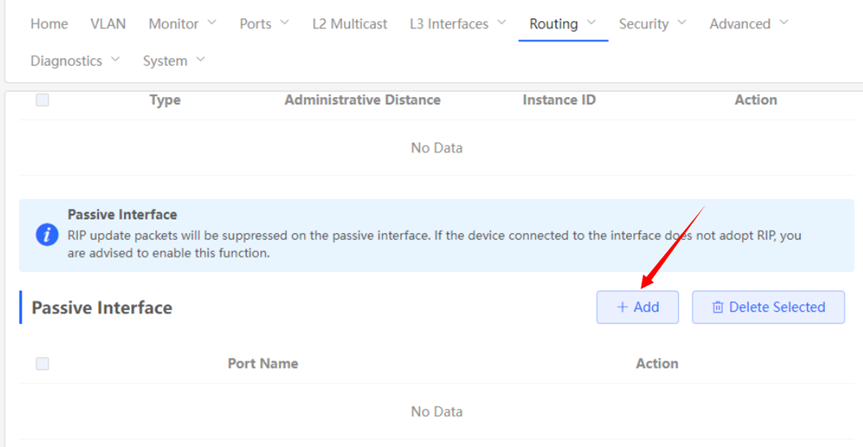Tick the select-all checkbox beside Type column

pyautogui.click(x=42, y=100)
